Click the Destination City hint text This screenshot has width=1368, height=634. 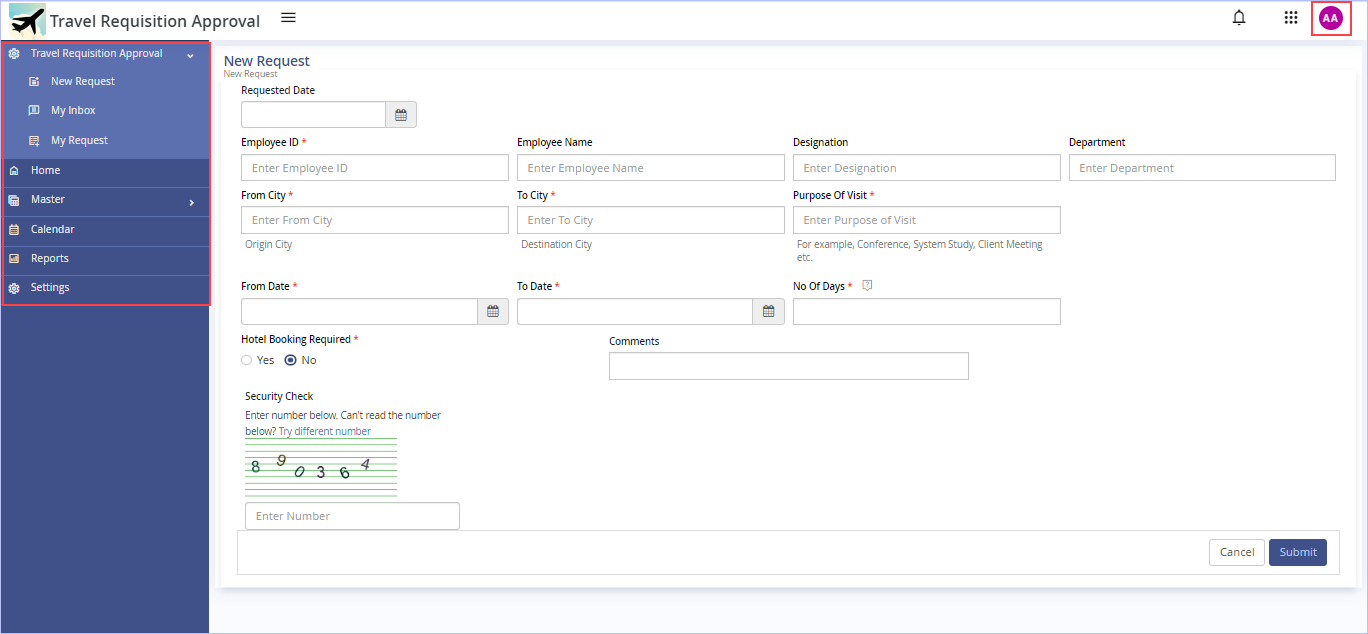[x=556, y=244]
